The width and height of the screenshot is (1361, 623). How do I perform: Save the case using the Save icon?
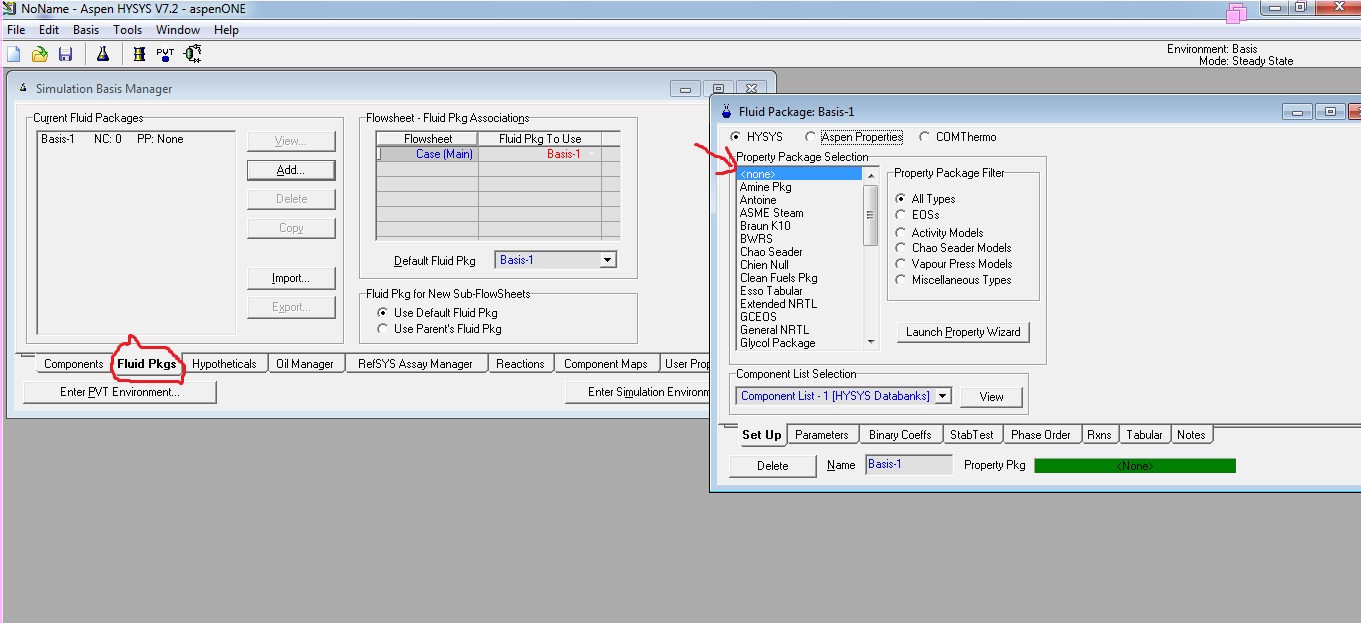pos(65,53)
